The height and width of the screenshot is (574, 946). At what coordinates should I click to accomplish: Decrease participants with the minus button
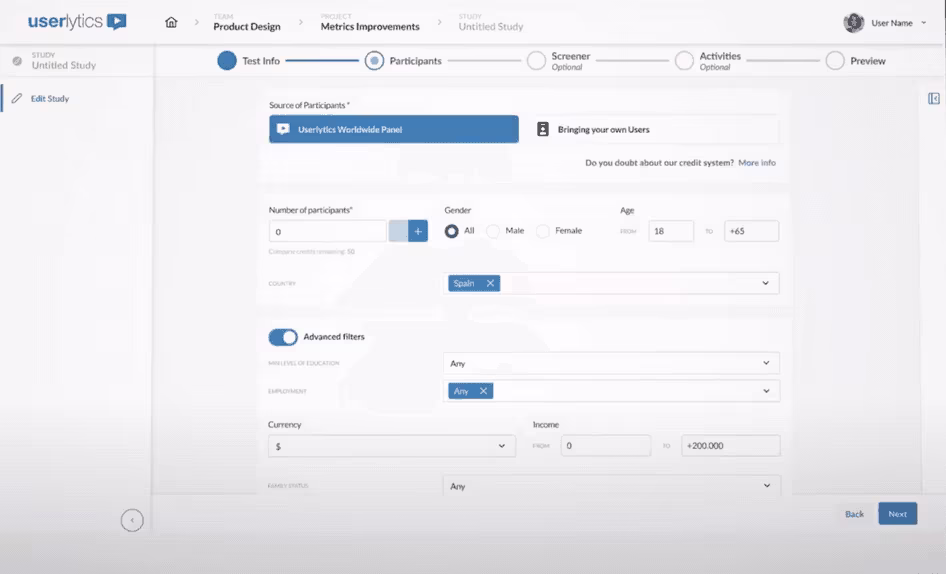(398, 231)
